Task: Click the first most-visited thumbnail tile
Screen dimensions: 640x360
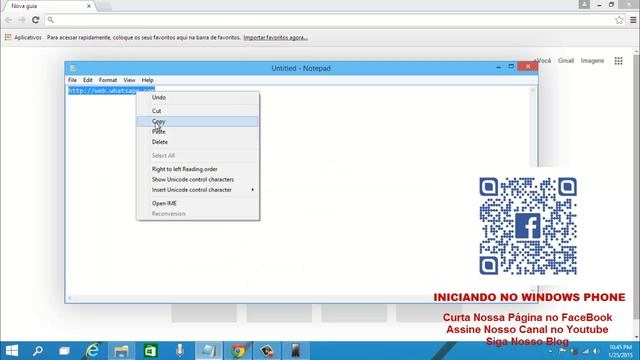Action: point(204,313)
